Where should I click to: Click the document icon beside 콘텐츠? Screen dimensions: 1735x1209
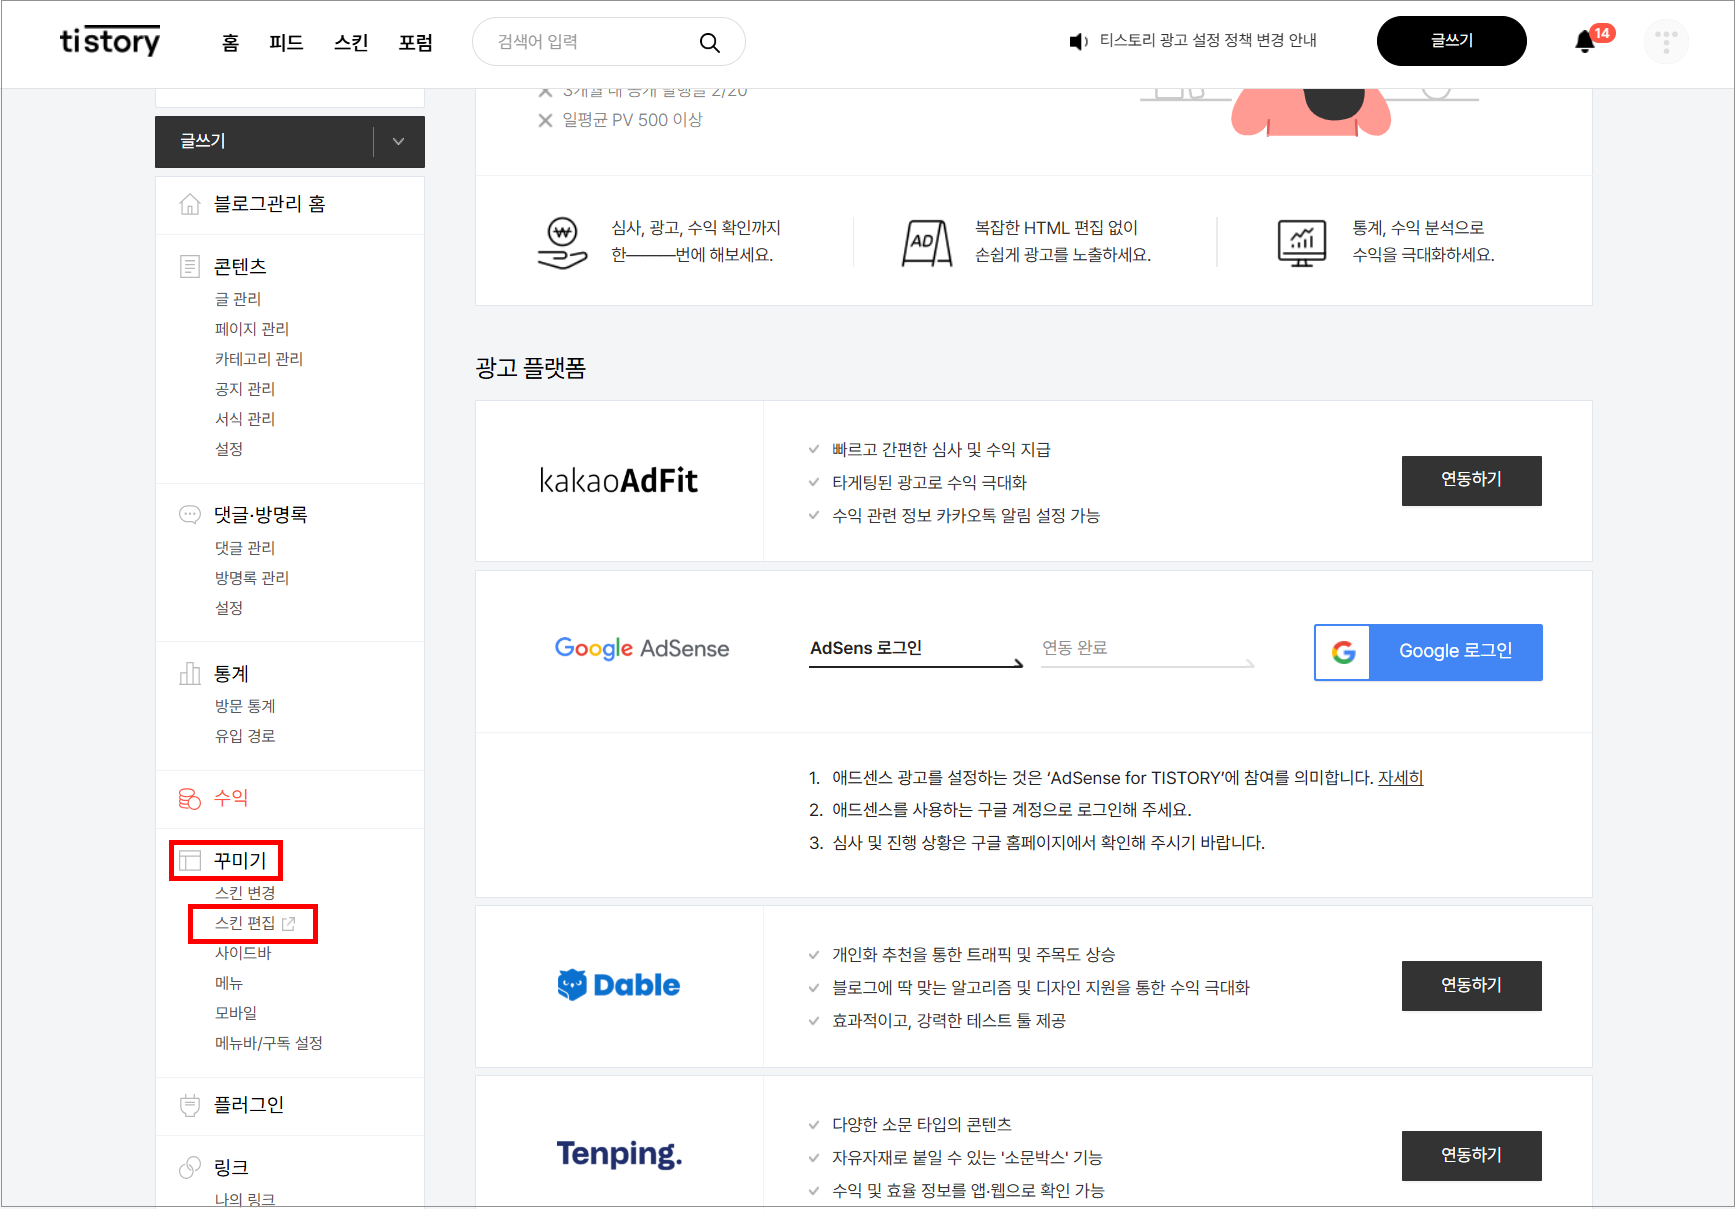[189, 266]
